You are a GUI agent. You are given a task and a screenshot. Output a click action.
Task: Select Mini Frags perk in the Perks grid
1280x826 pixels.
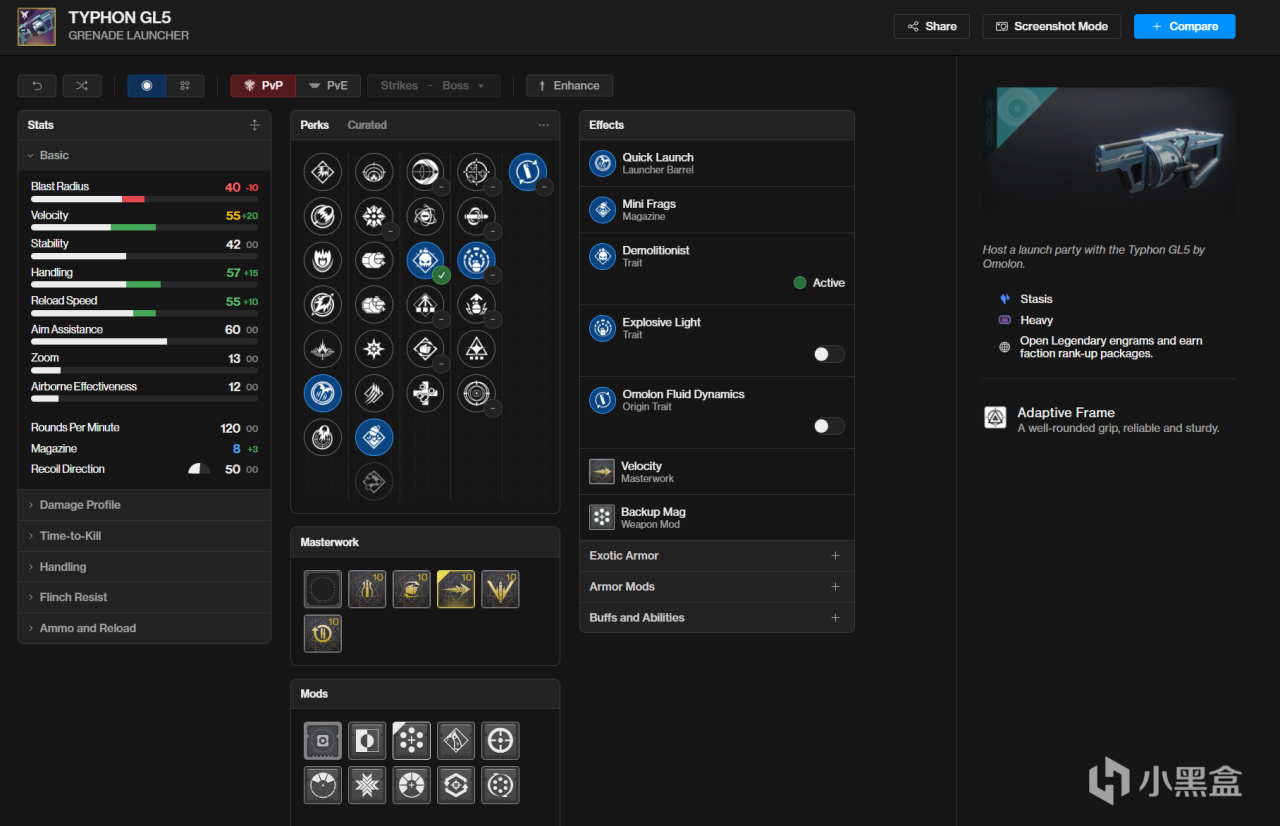[x=374, y=436]
